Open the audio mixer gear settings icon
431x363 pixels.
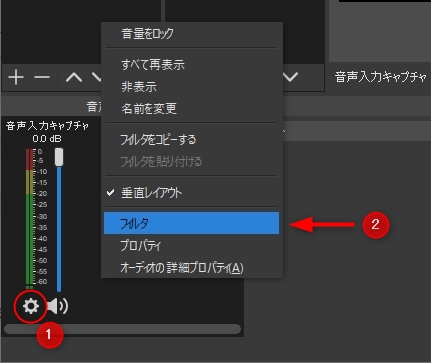point(31,306)
